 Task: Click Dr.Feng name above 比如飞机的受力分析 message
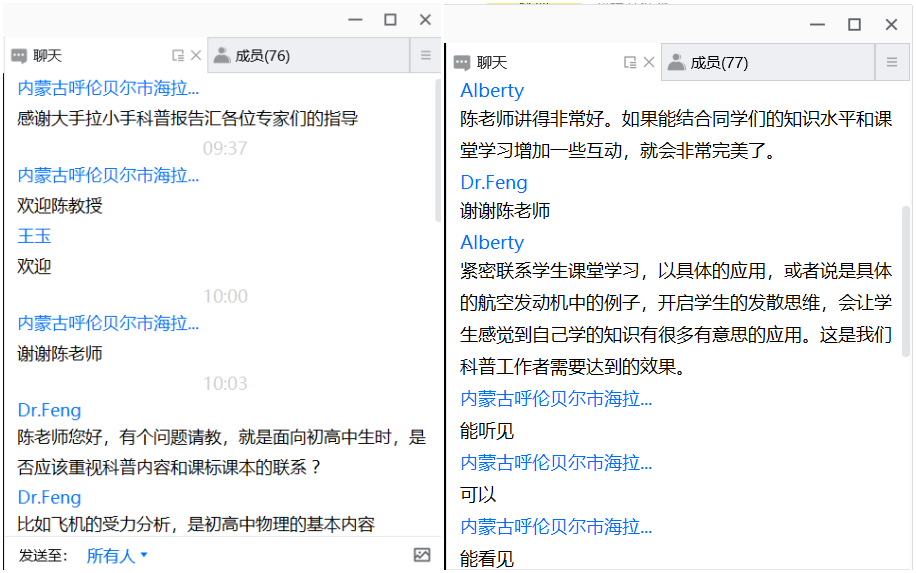point(49,497)
